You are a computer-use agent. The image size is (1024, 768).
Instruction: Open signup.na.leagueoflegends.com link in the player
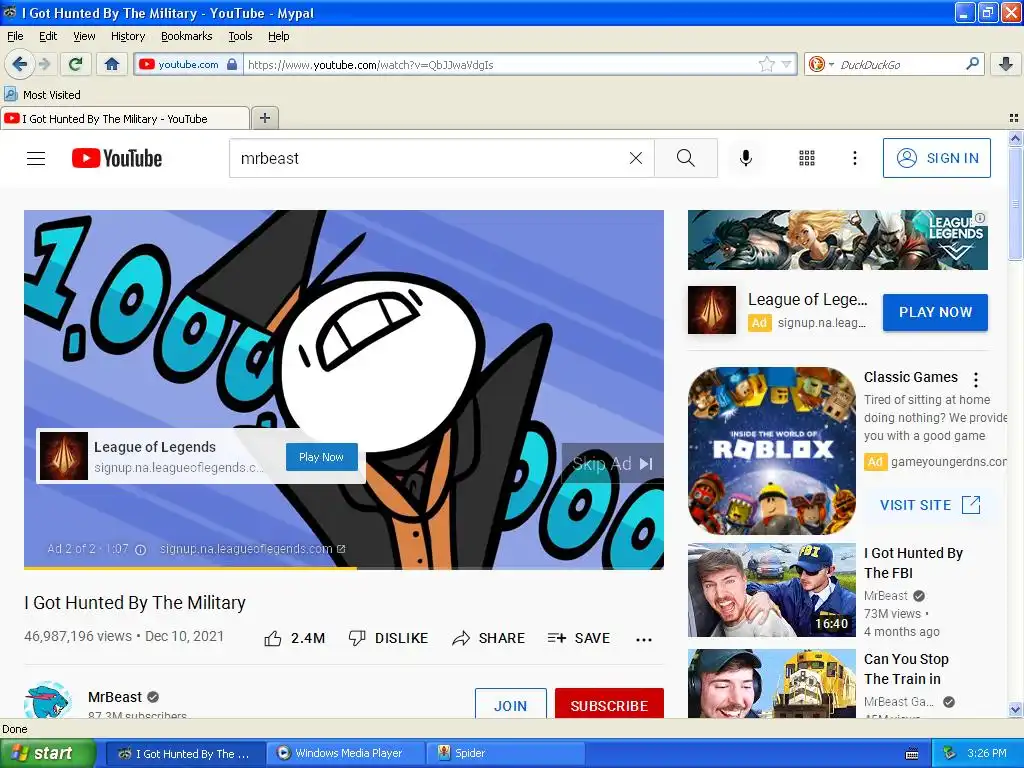pos(252,549)
